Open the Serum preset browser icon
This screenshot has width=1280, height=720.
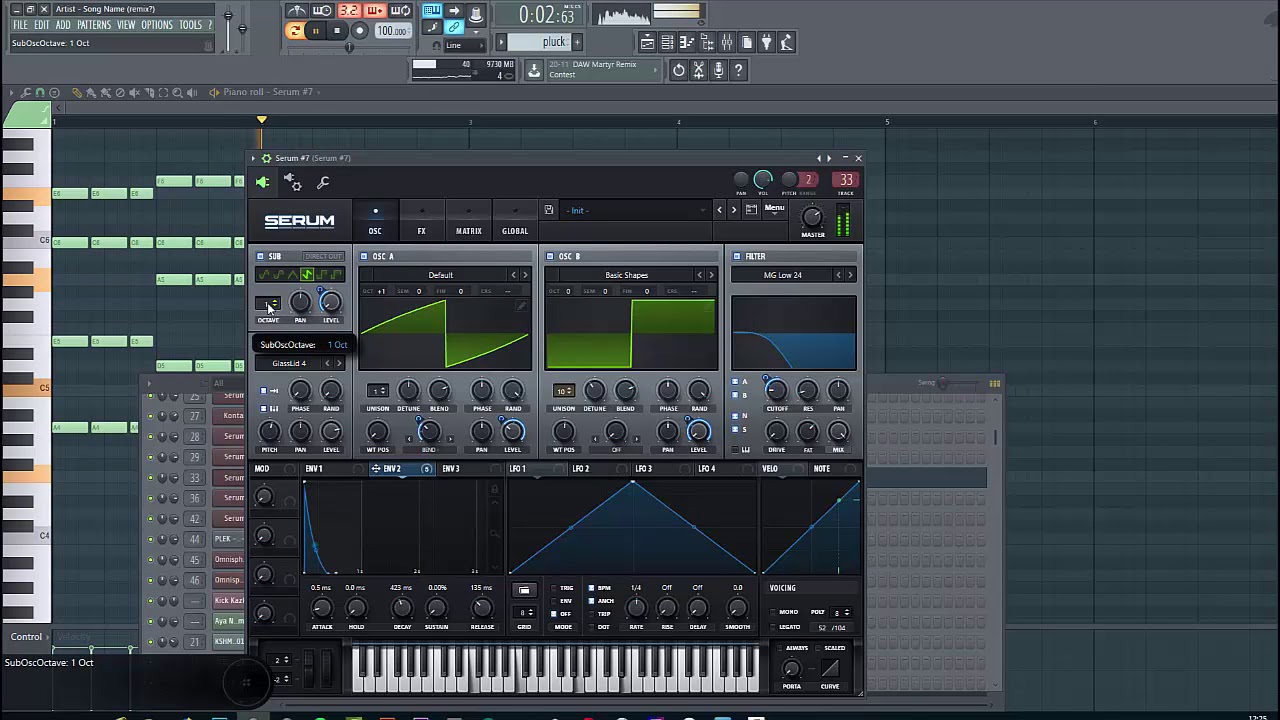(x=751, y=210)
